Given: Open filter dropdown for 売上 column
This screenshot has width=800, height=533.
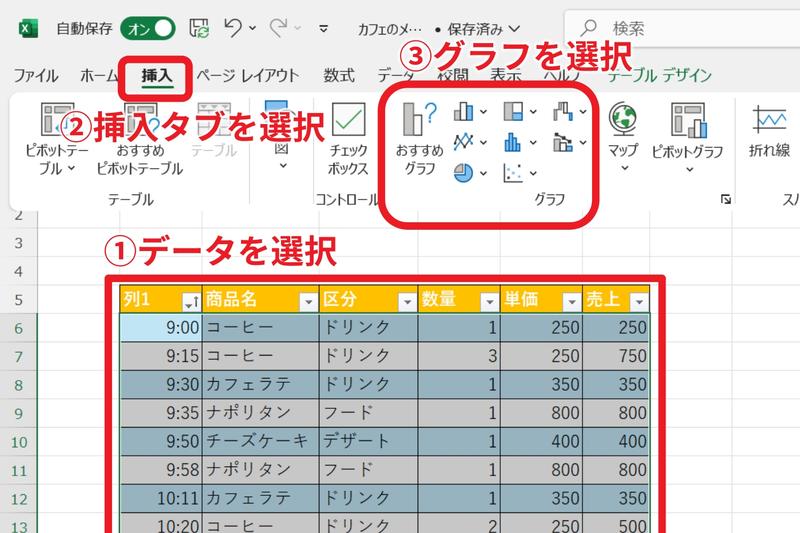Looking at the screenshot, I should tap(639, 302).
